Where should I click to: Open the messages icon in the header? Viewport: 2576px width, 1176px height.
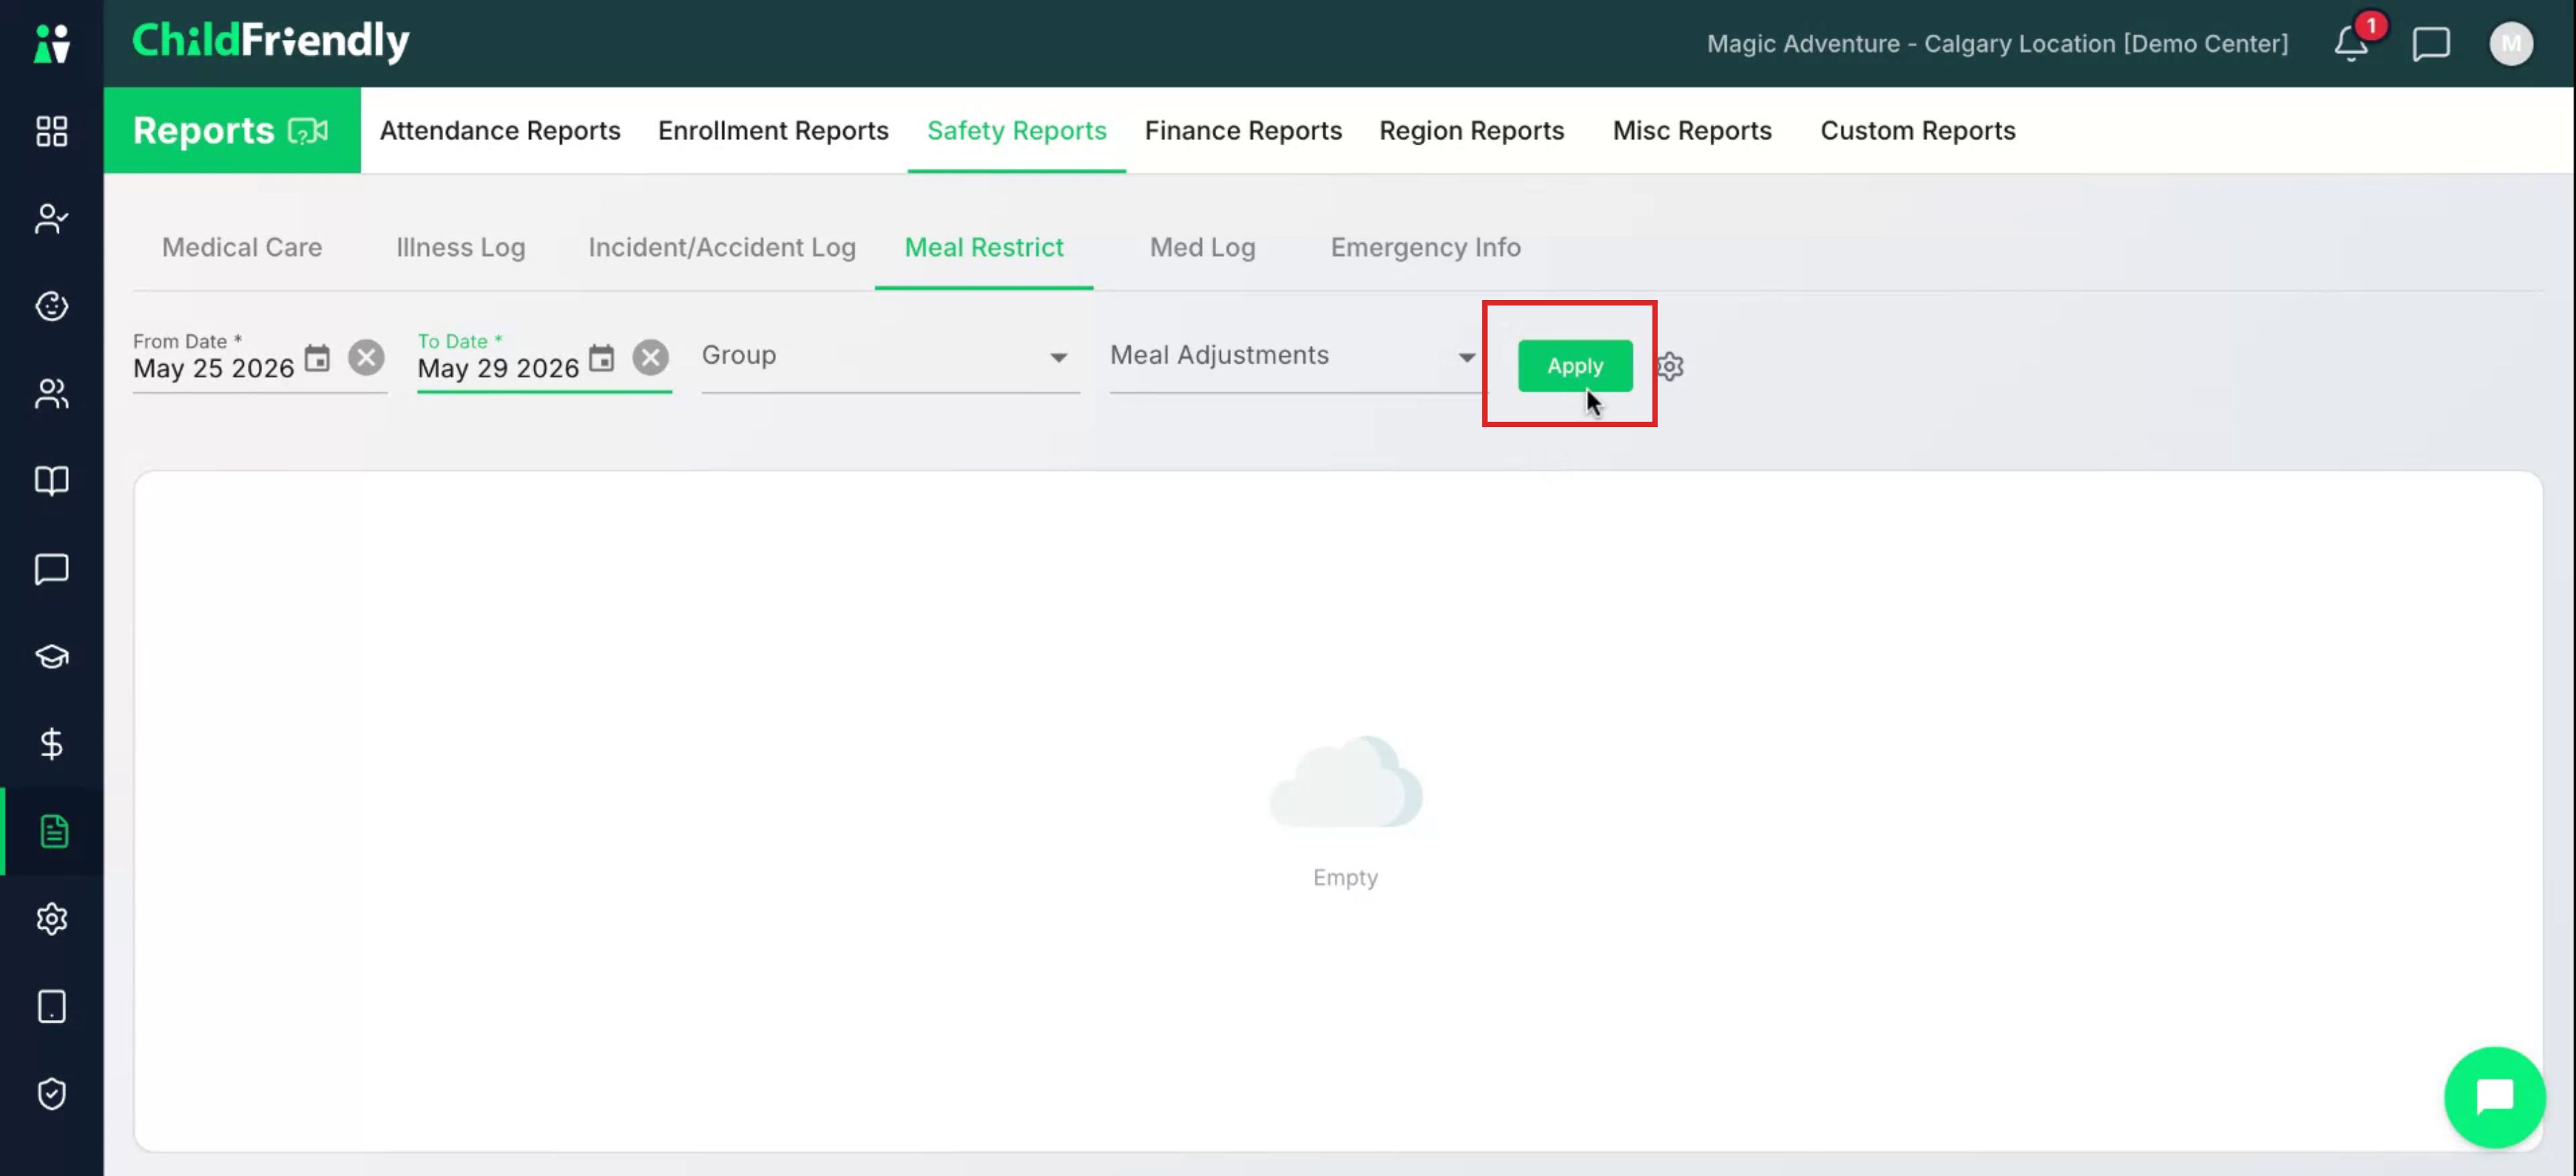tap(2431, 44)
